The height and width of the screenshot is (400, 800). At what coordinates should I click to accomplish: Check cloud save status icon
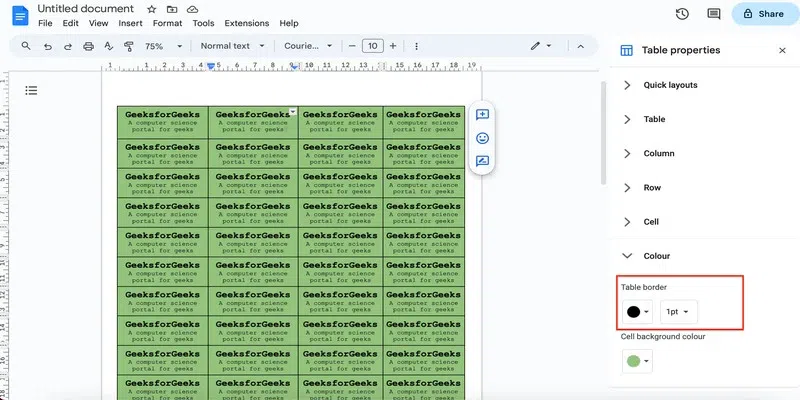click(x=192, y=10)
